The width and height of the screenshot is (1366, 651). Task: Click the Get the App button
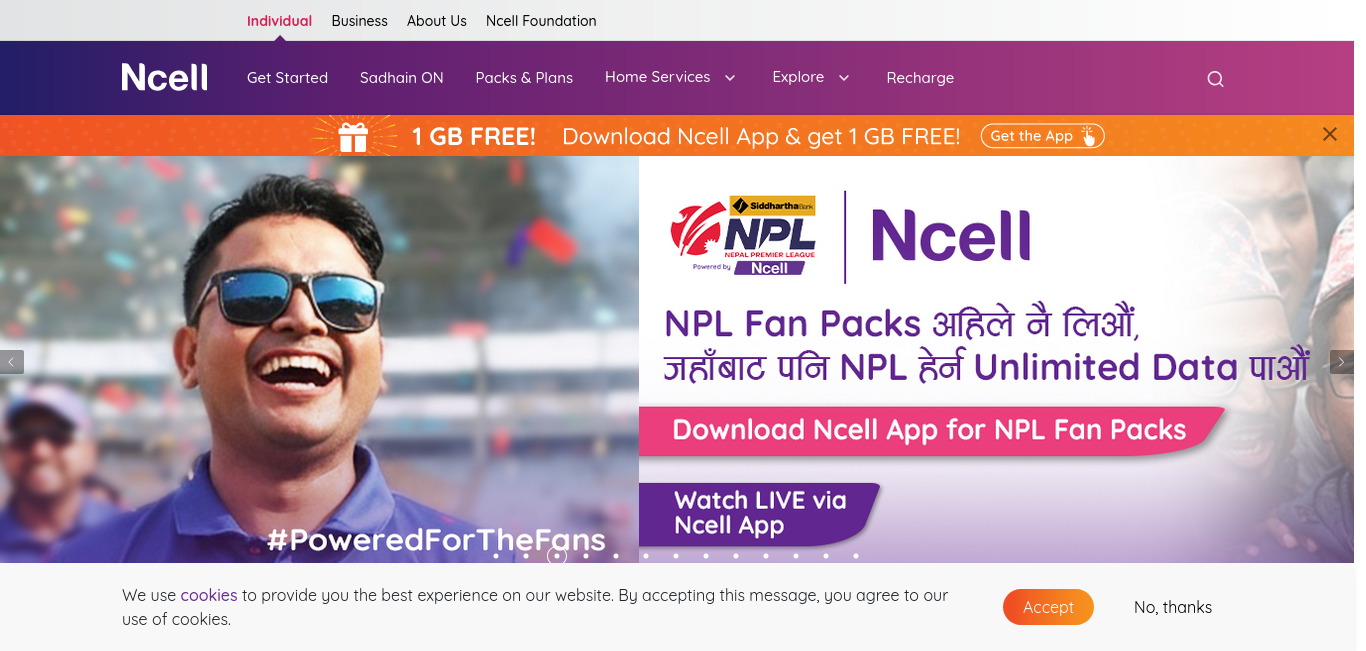[x=1042, y=136]
